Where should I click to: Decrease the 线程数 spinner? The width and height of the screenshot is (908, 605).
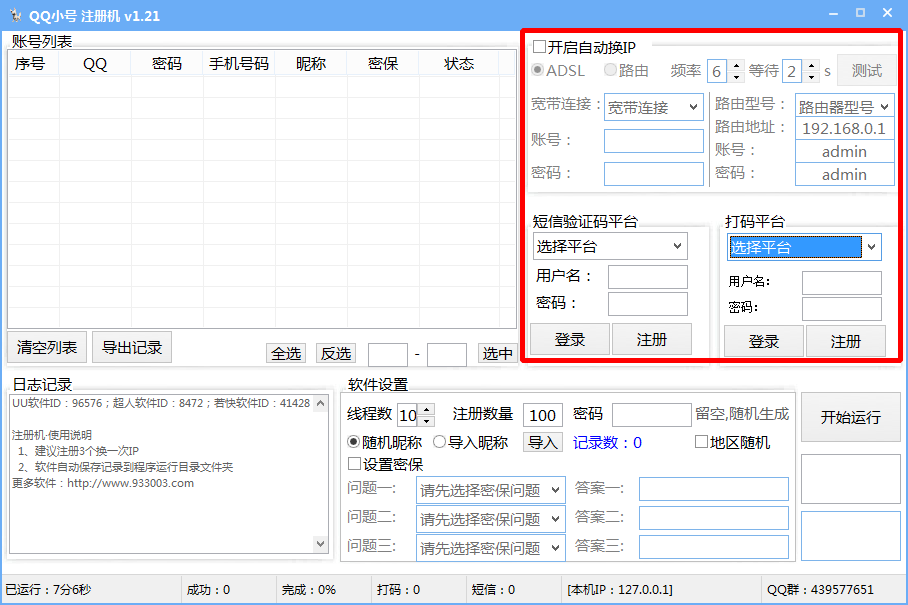point(426,421)
